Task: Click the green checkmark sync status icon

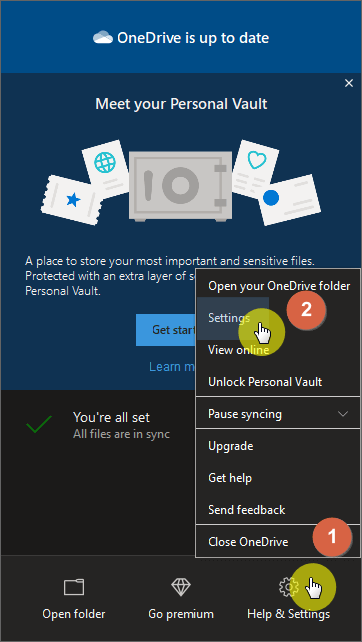Action: pyautogui.click(x=39, y=425)
